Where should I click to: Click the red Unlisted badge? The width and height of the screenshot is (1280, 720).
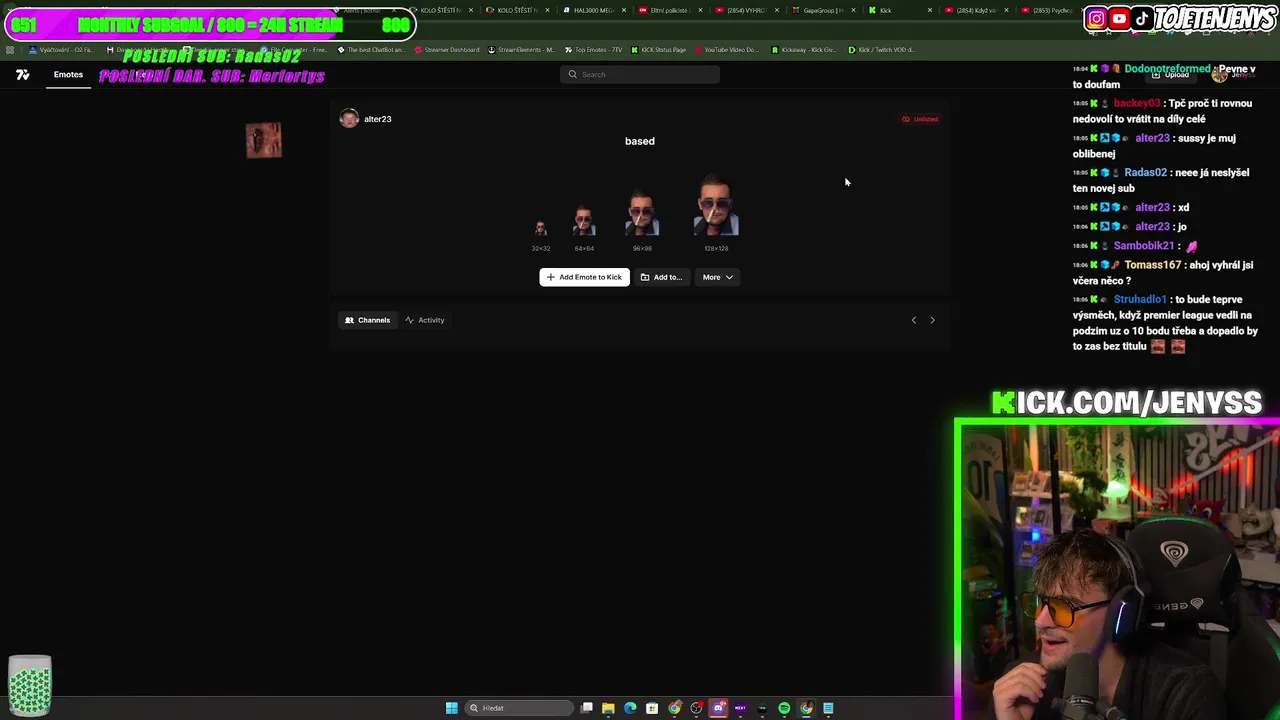[920, 119]
